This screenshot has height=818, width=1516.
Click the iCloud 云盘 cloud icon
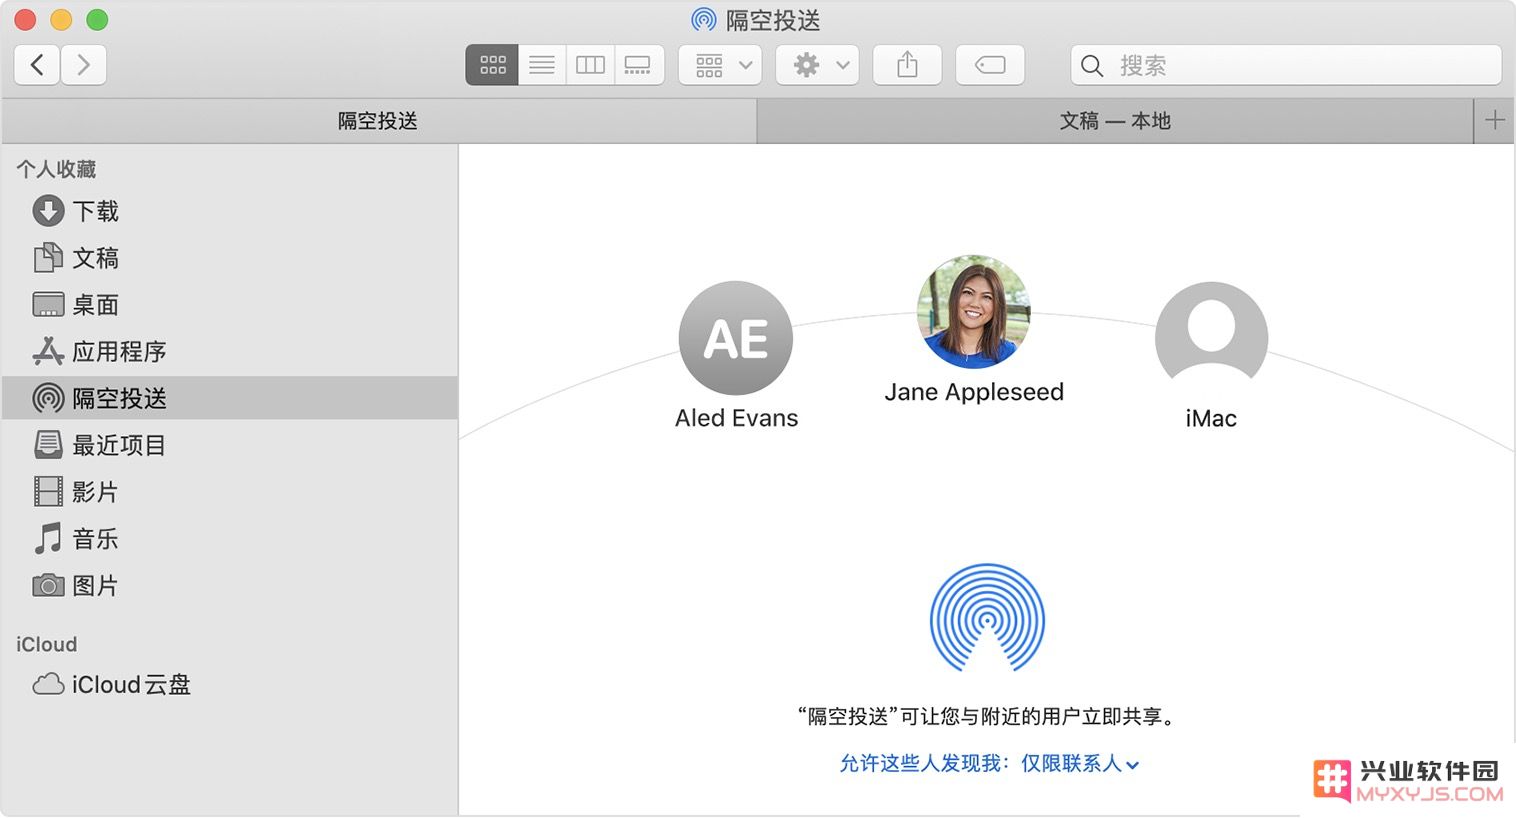tap(48, 684)
